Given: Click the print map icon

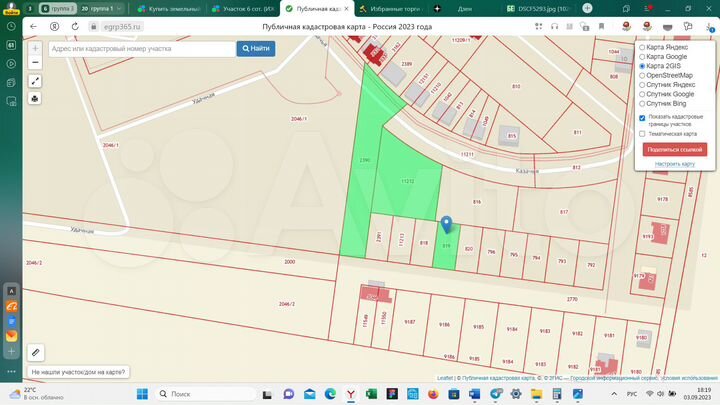Looking at the screenshot, I should coord(35,99).
